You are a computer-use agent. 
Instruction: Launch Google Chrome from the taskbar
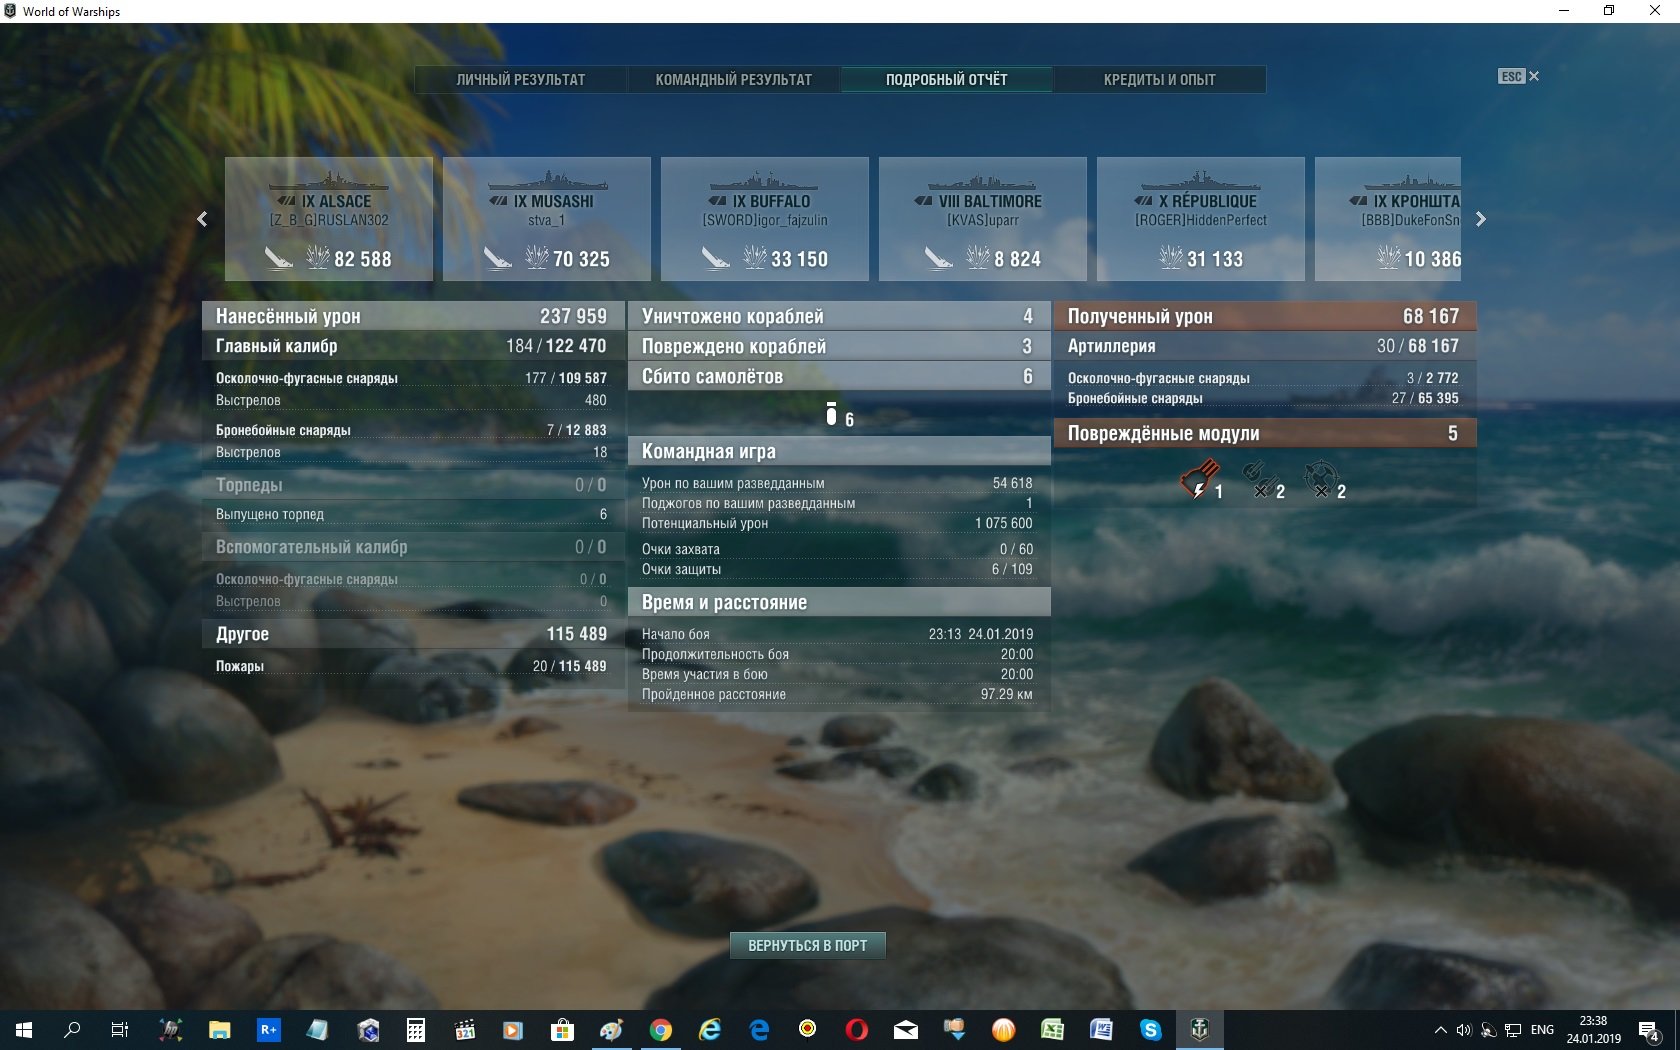point(660,1029)
